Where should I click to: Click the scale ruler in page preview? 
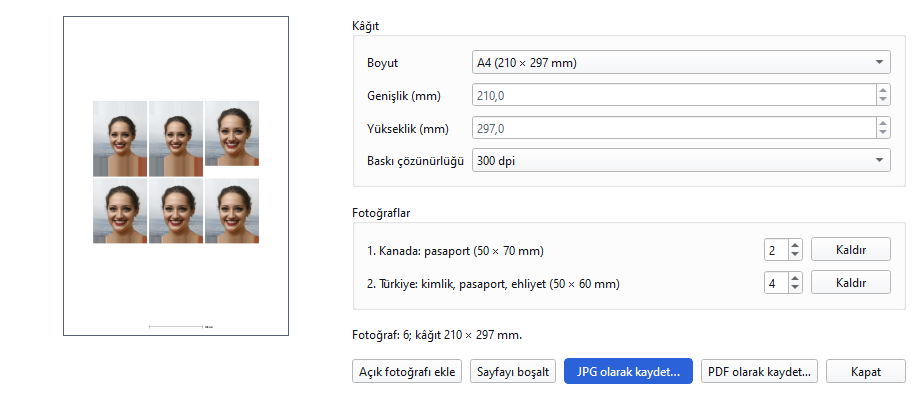click(x=181, y=326)
